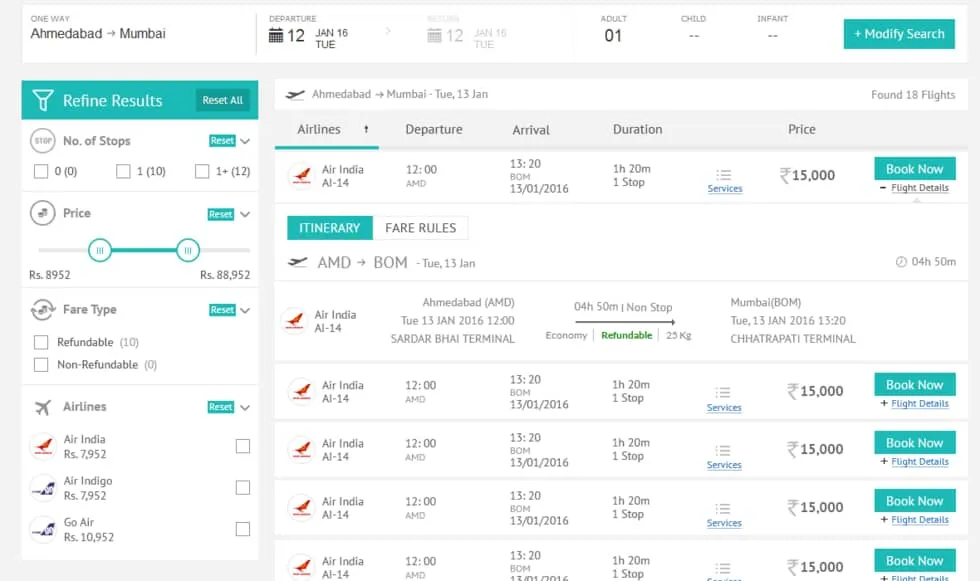Click the rupee symbol in the expanded flight's price
Screen dimensions: 980x581
[x=785, y=176]
